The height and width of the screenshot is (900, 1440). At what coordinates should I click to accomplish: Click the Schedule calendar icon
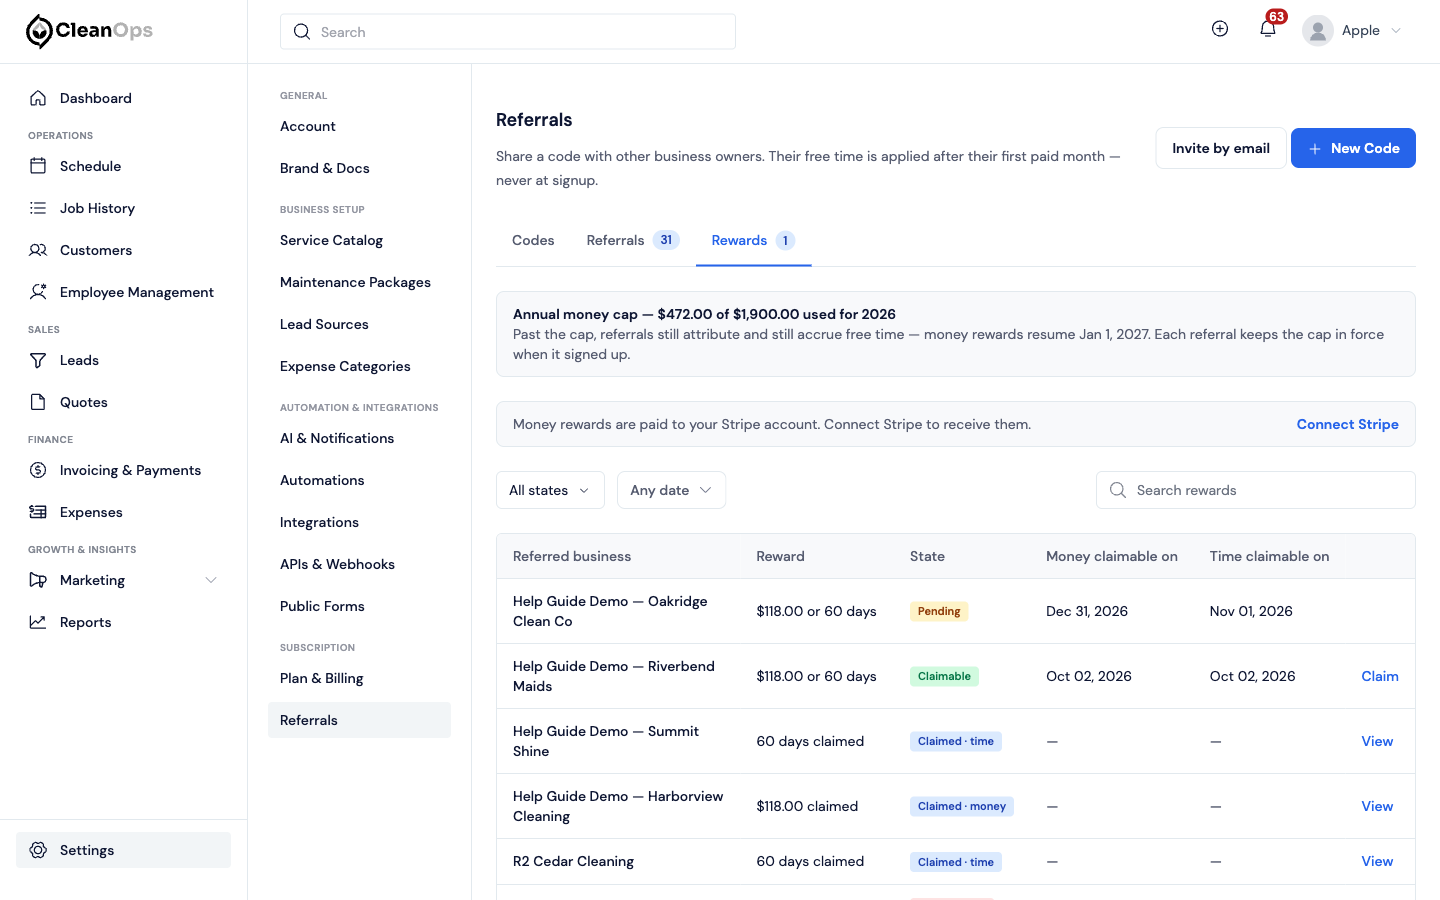click(x=38, y=166)
